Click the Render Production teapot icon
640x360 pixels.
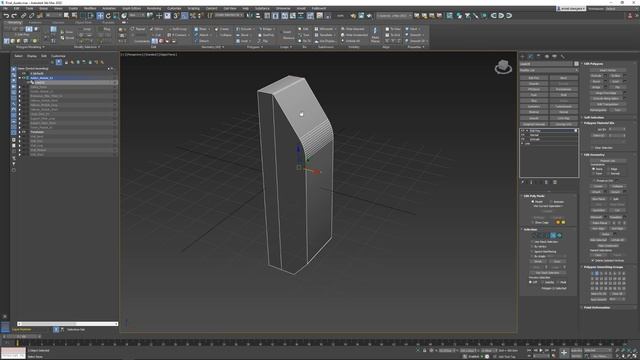[369, 16]
